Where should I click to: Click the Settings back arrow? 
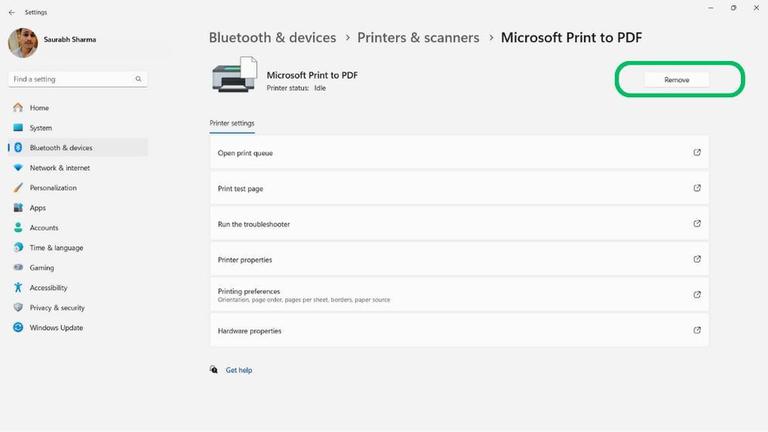(11, 12)
